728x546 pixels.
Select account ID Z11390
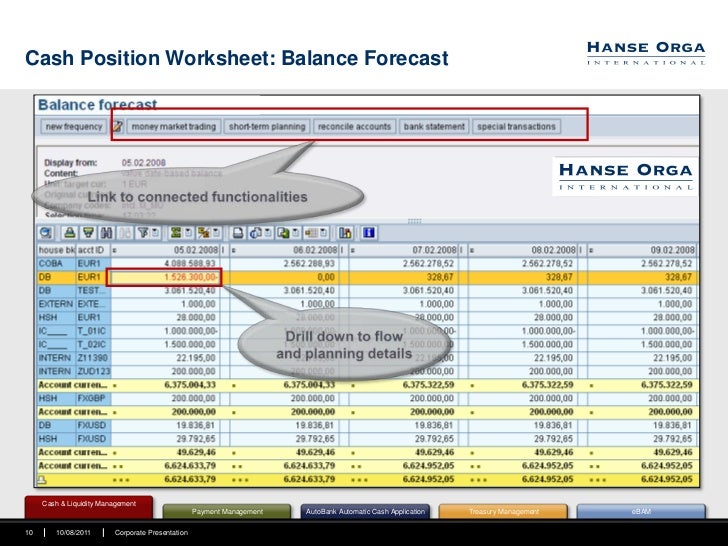(x=93, y=358)
